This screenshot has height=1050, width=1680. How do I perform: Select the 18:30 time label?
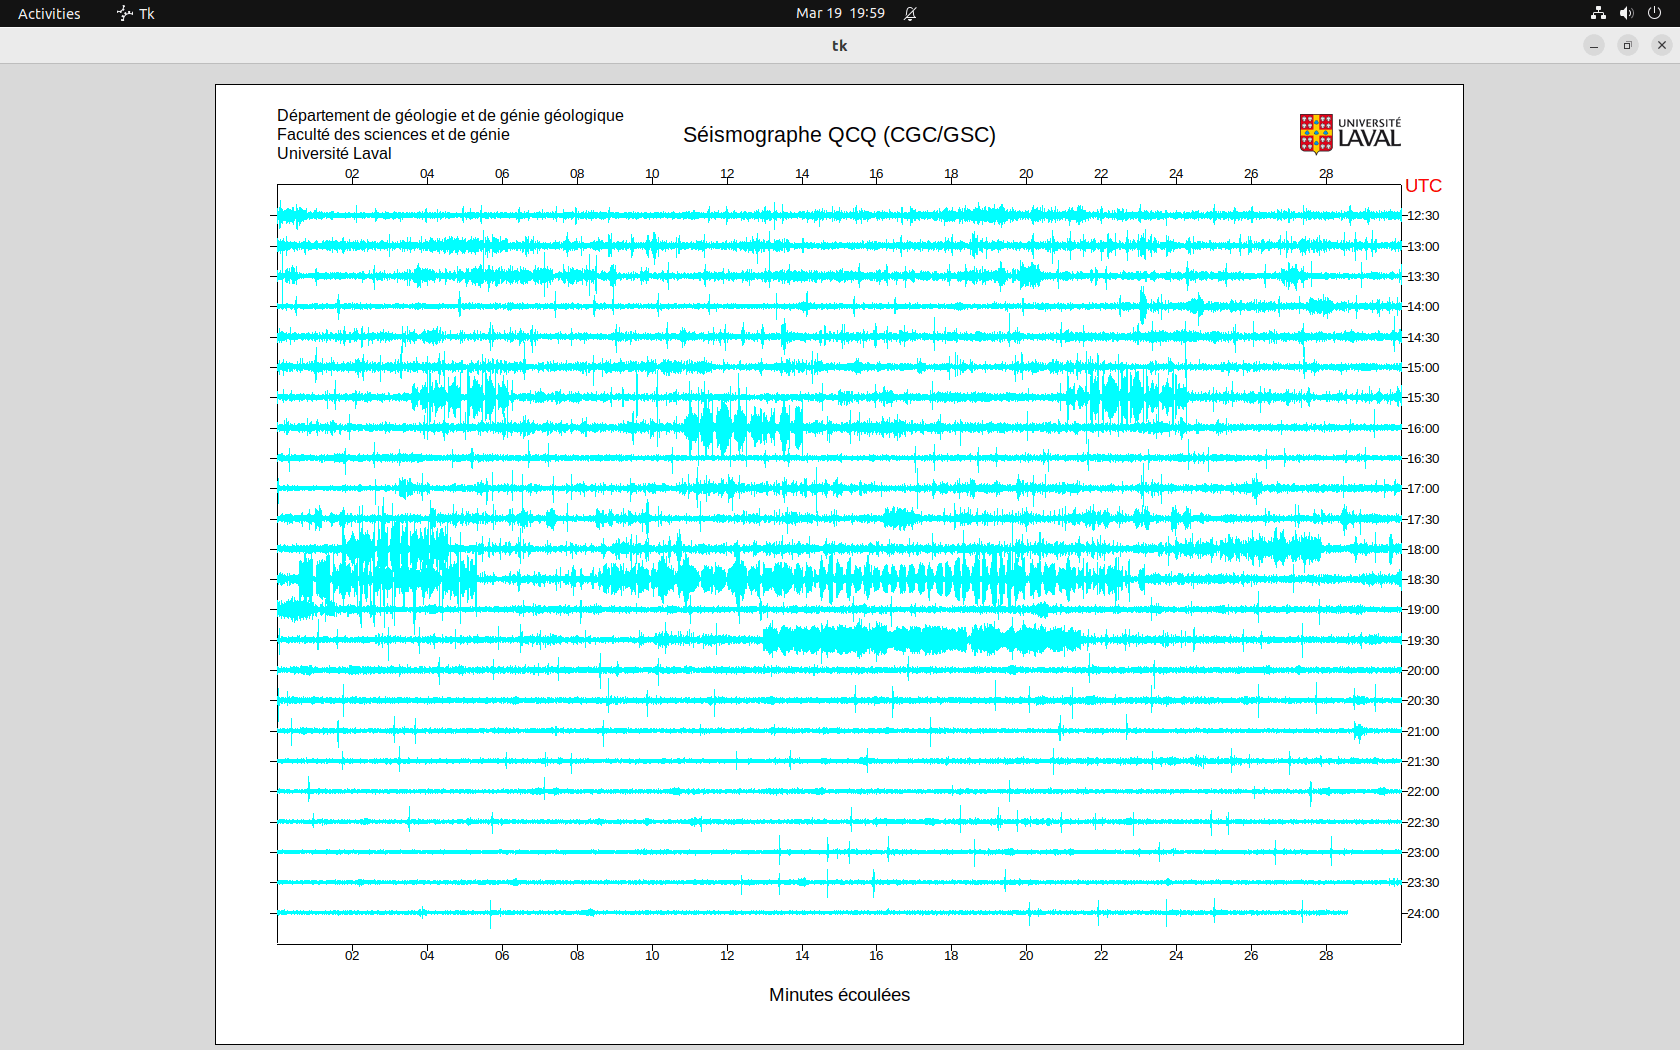[x=1423, y=580]
